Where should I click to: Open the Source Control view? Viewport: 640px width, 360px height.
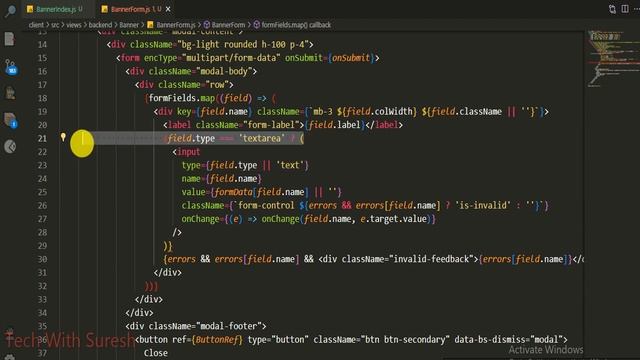tap(11, 67)
